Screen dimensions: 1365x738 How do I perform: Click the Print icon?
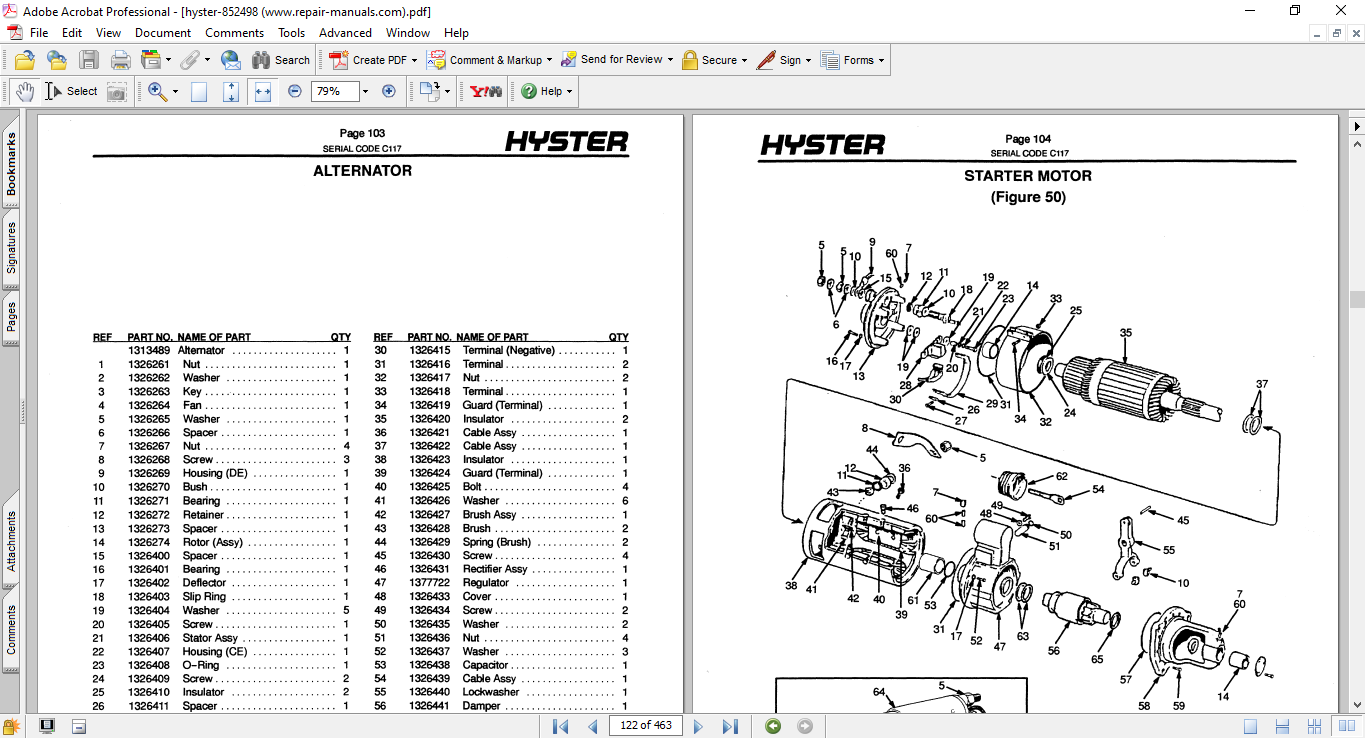coord(121,60)
